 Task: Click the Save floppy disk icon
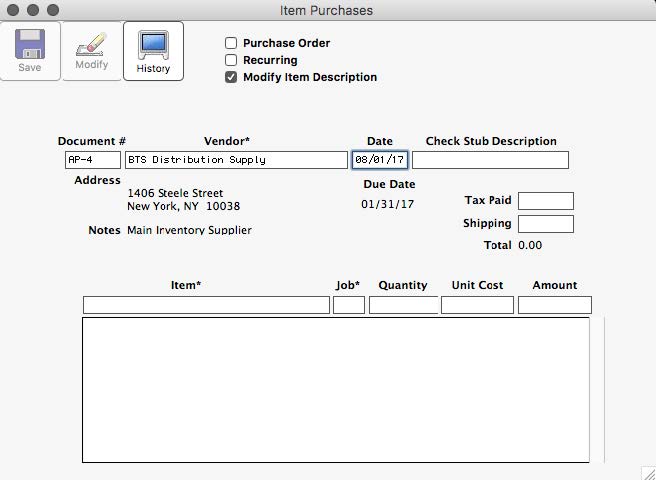click(x=30, y=46)
